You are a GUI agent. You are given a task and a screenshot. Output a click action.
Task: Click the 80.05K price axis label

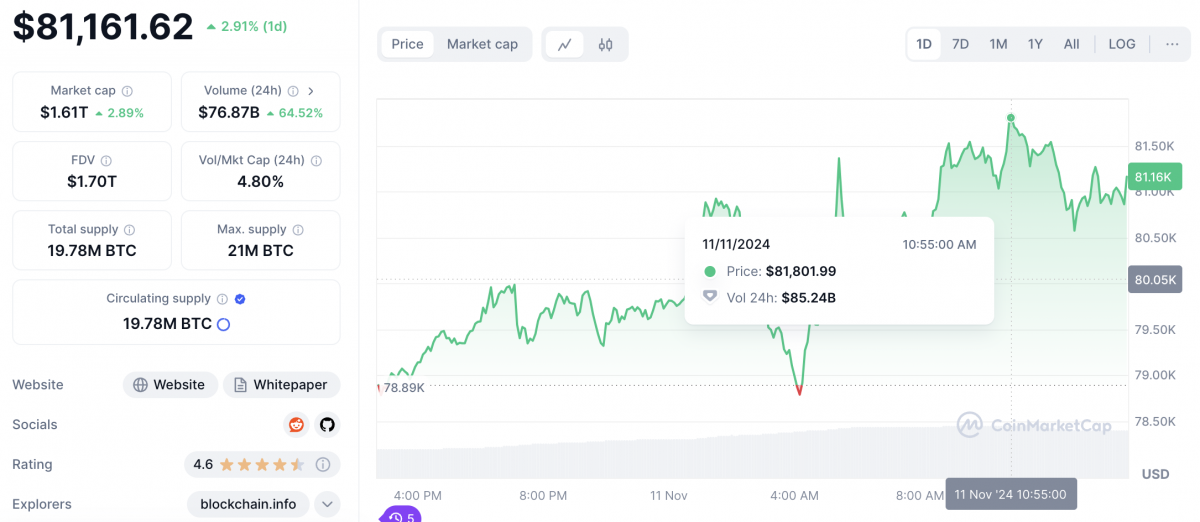click(x=1154, y=279)
